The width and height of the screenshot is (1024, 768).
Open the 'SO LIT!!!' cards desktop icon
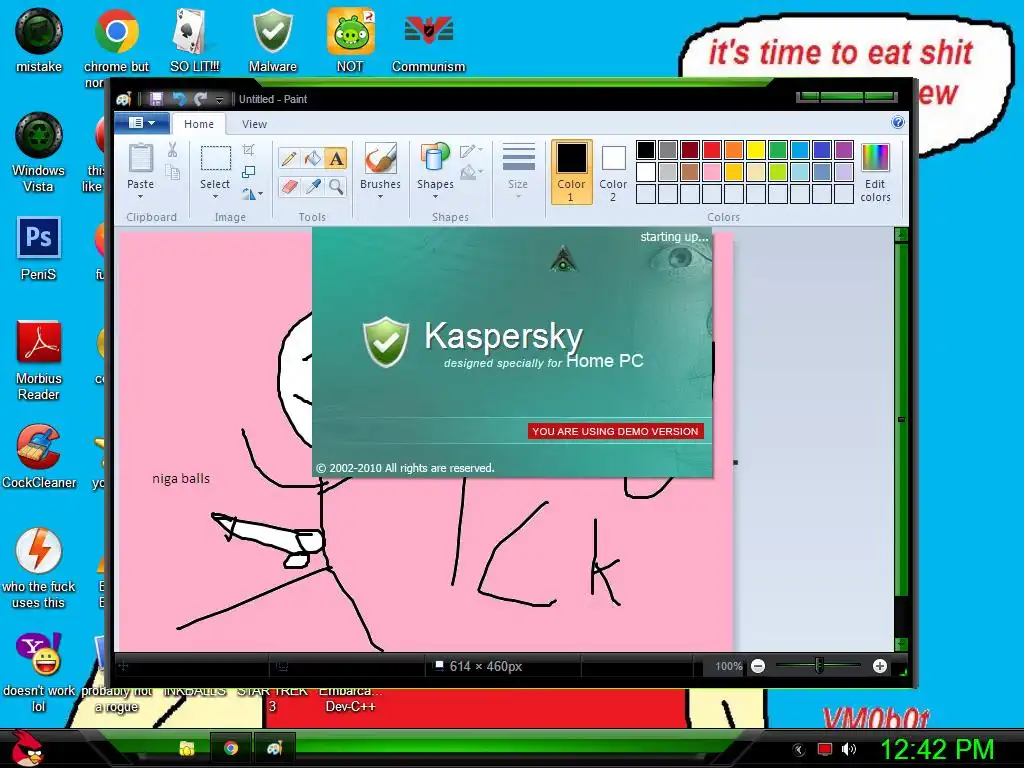195,39
